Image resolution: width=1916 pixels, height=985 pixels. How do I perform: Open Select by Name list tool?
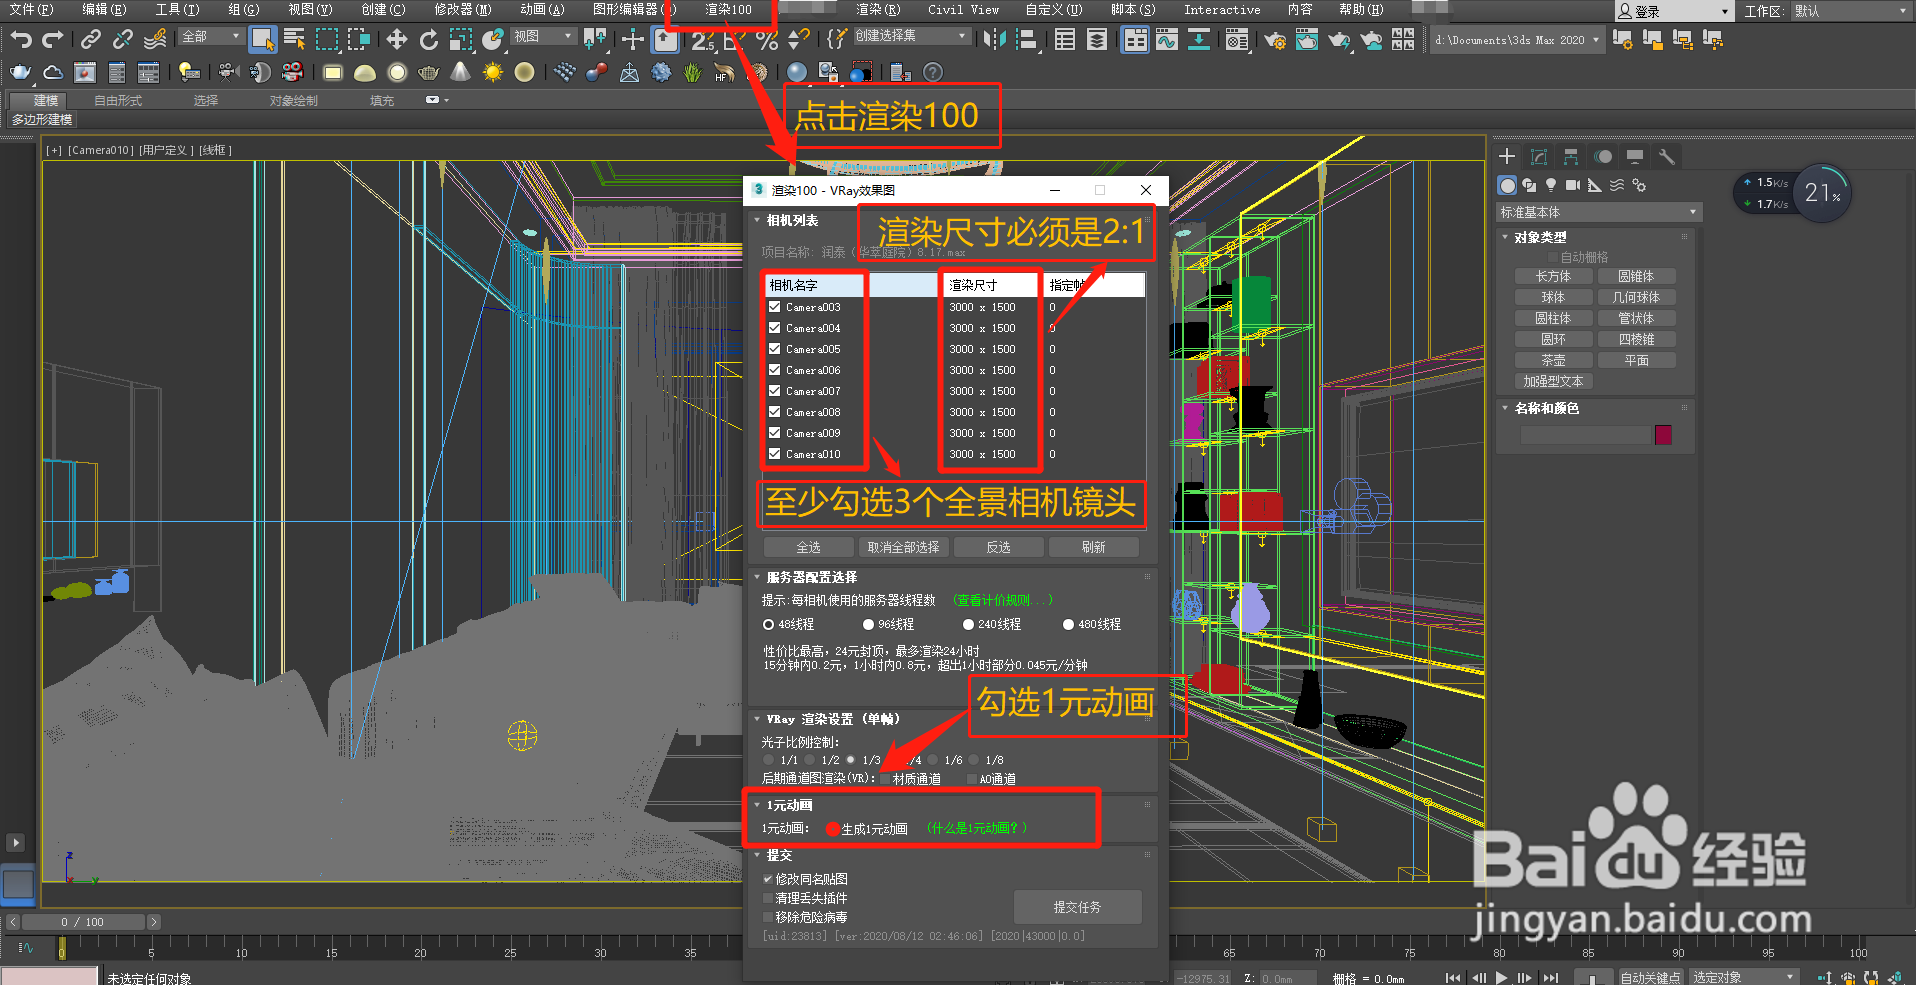(x=294, y=40)
